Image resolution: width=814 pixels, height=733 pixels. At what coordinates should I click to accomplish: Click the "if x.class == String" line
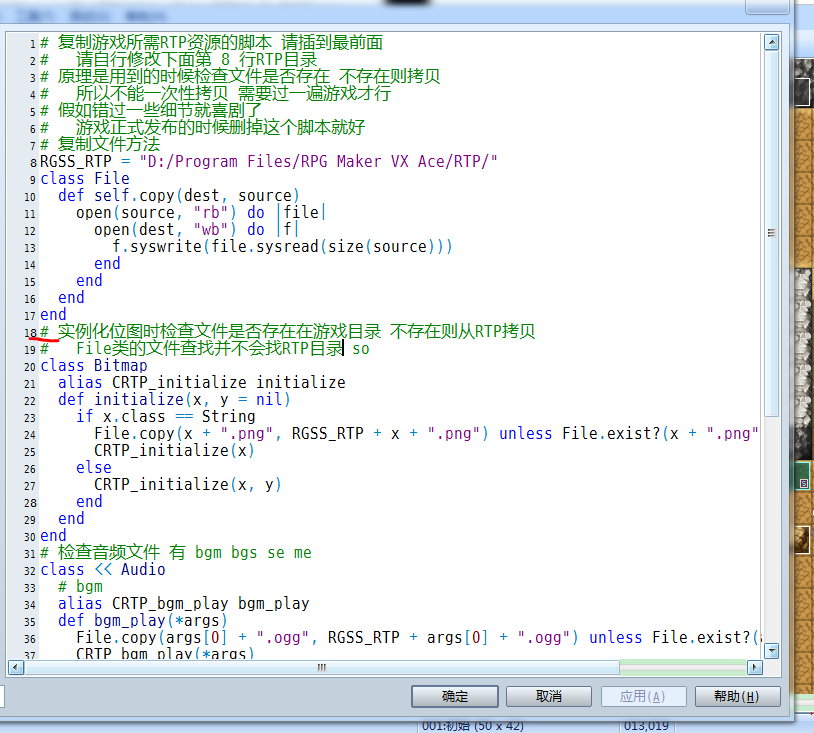pyautogui.click(x=166, y=416)
